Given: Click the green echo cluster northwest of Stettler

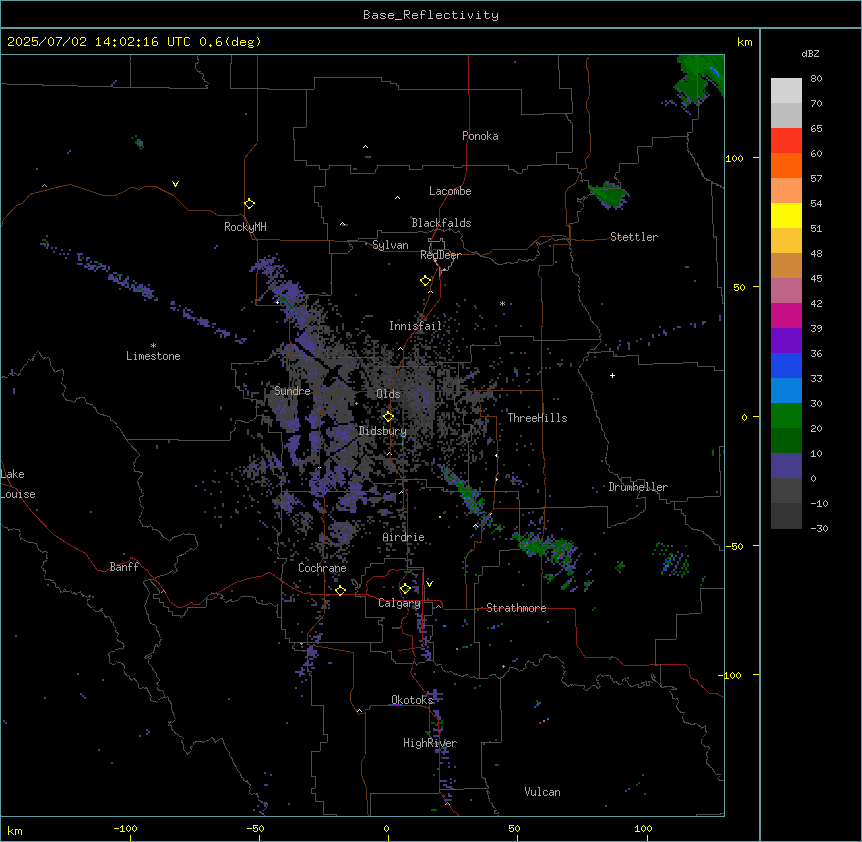Looking at the screenshot, I should [x=609, y=195].
